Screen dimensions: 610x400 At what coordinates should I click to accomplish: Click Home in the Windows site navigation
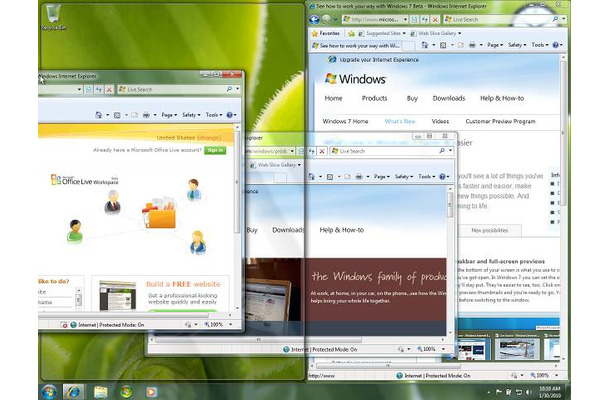coord(333,98)
